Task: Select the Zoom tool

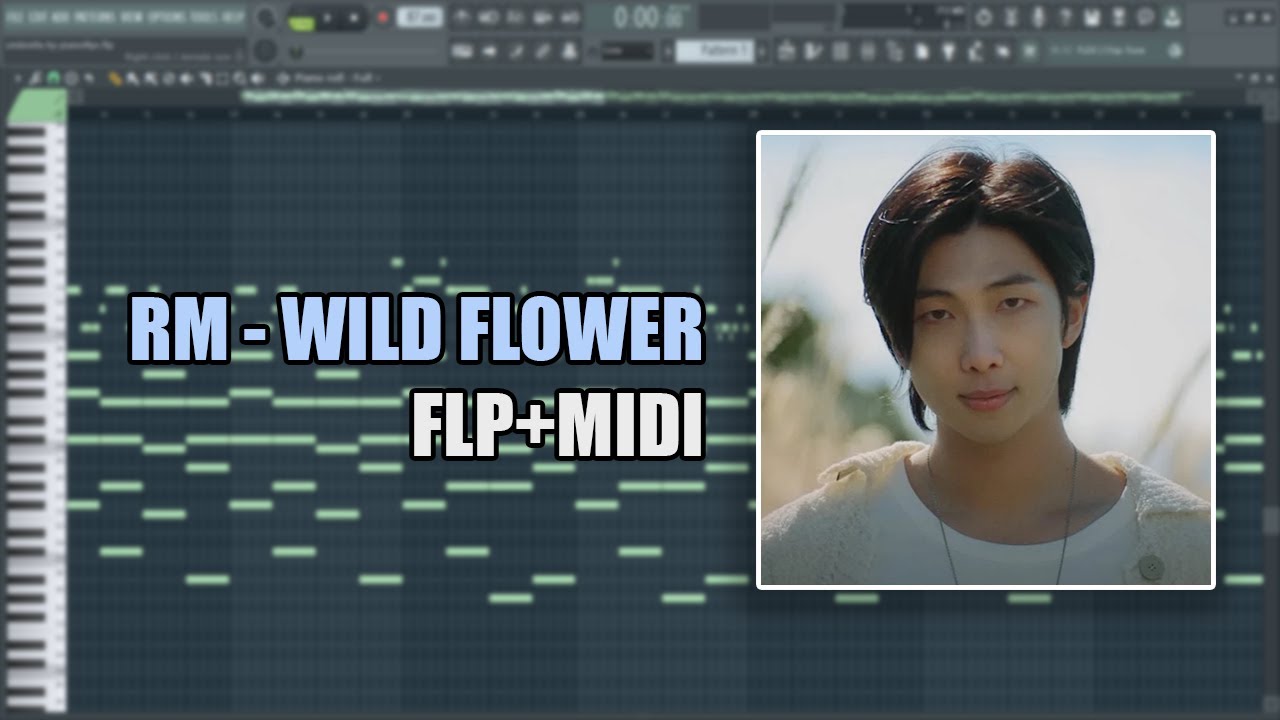Action: 240,78
